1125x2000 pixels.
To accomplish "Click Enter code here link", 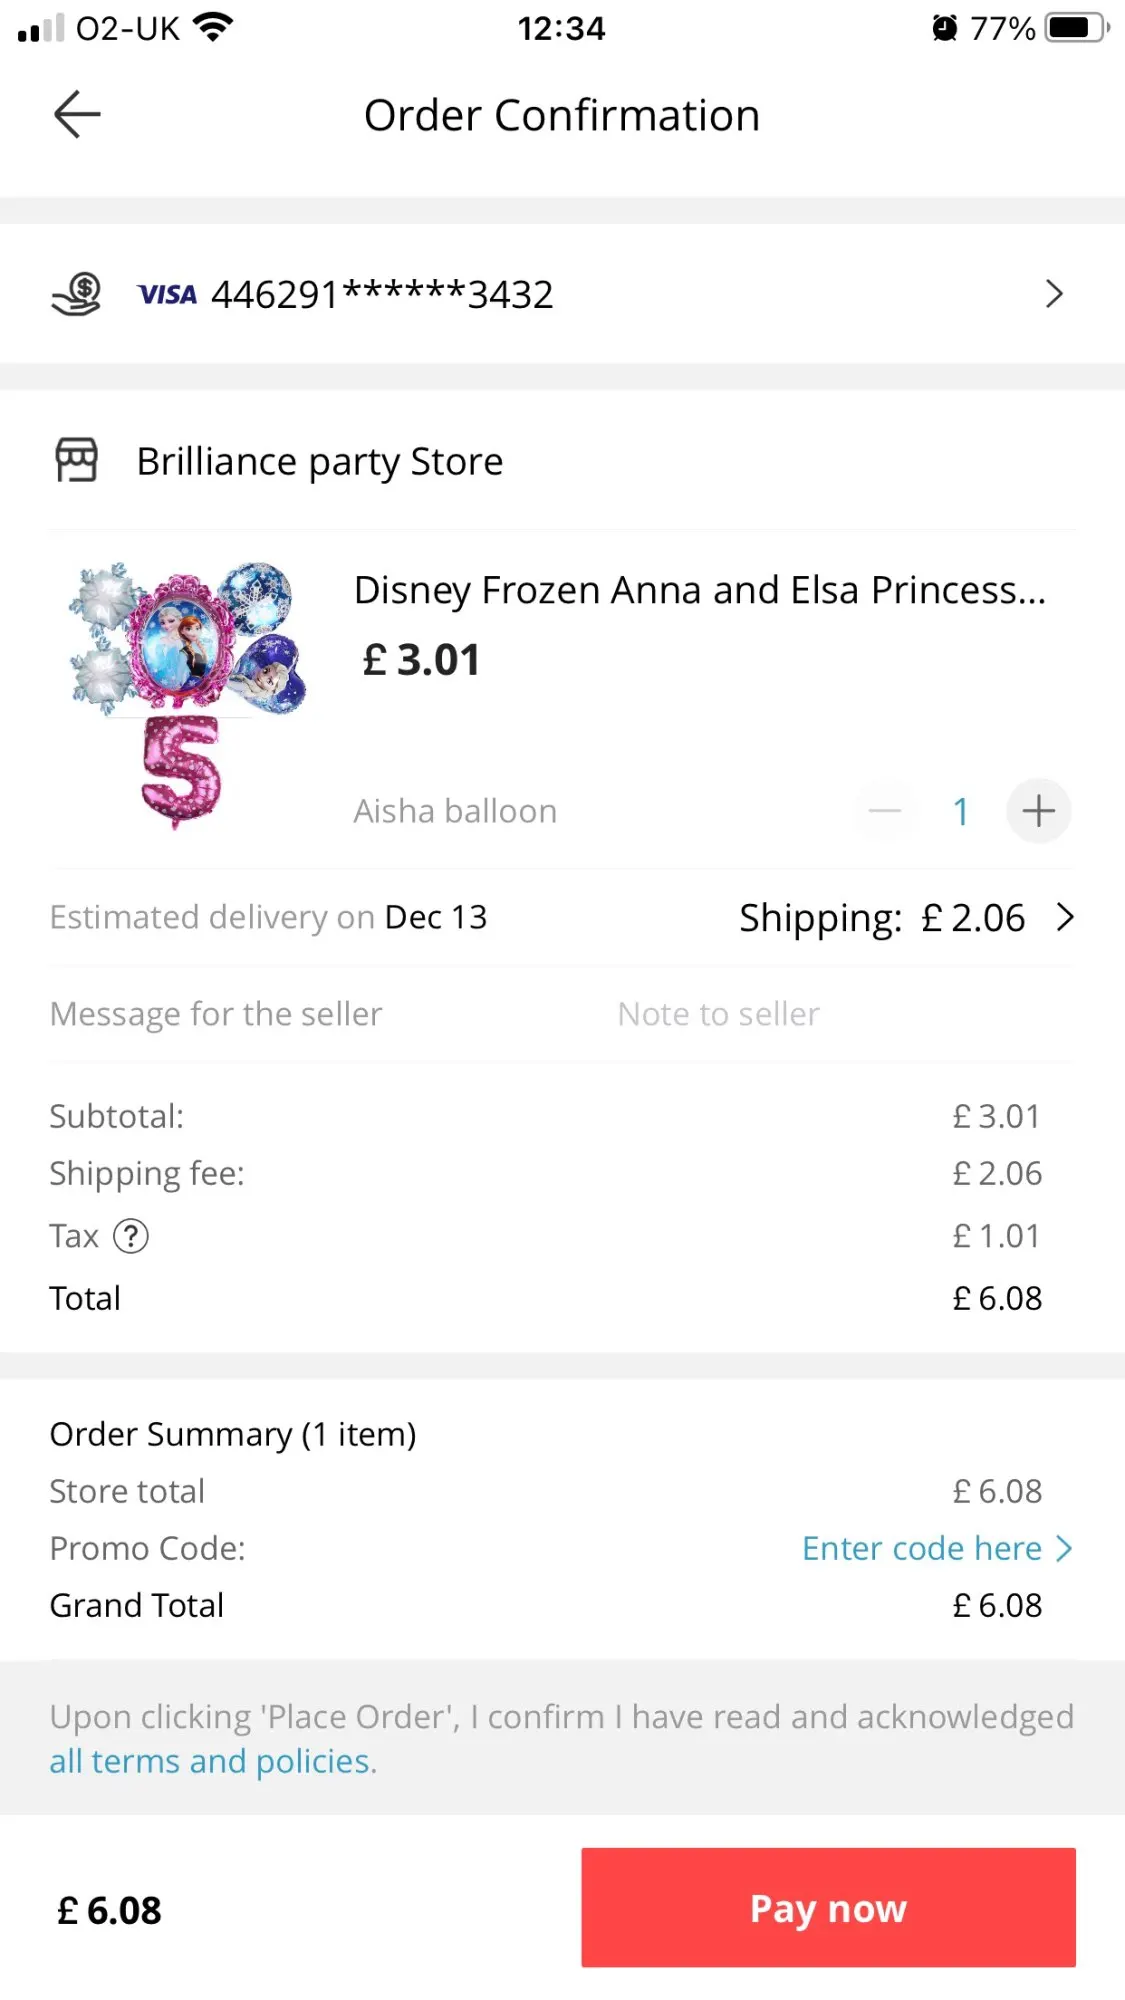I will 921,1548.
